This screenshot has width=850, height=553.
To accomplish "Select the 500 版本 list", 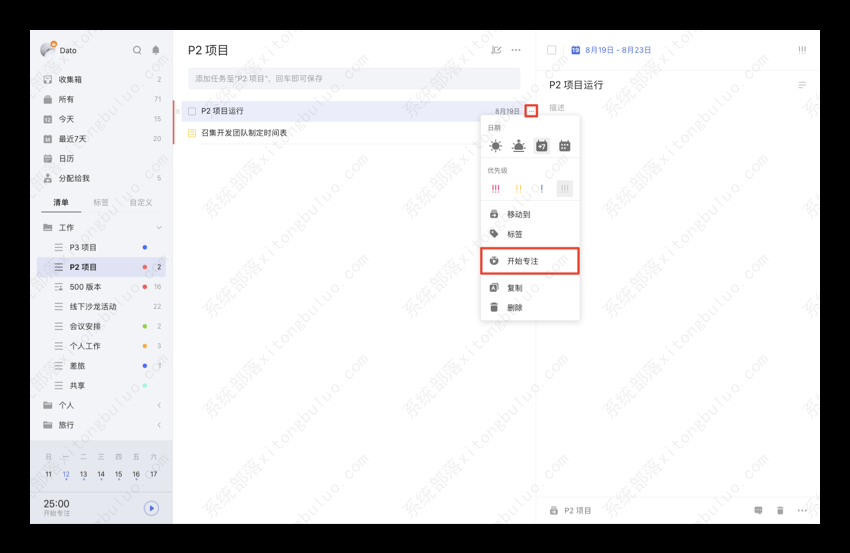I will (102, 287).
